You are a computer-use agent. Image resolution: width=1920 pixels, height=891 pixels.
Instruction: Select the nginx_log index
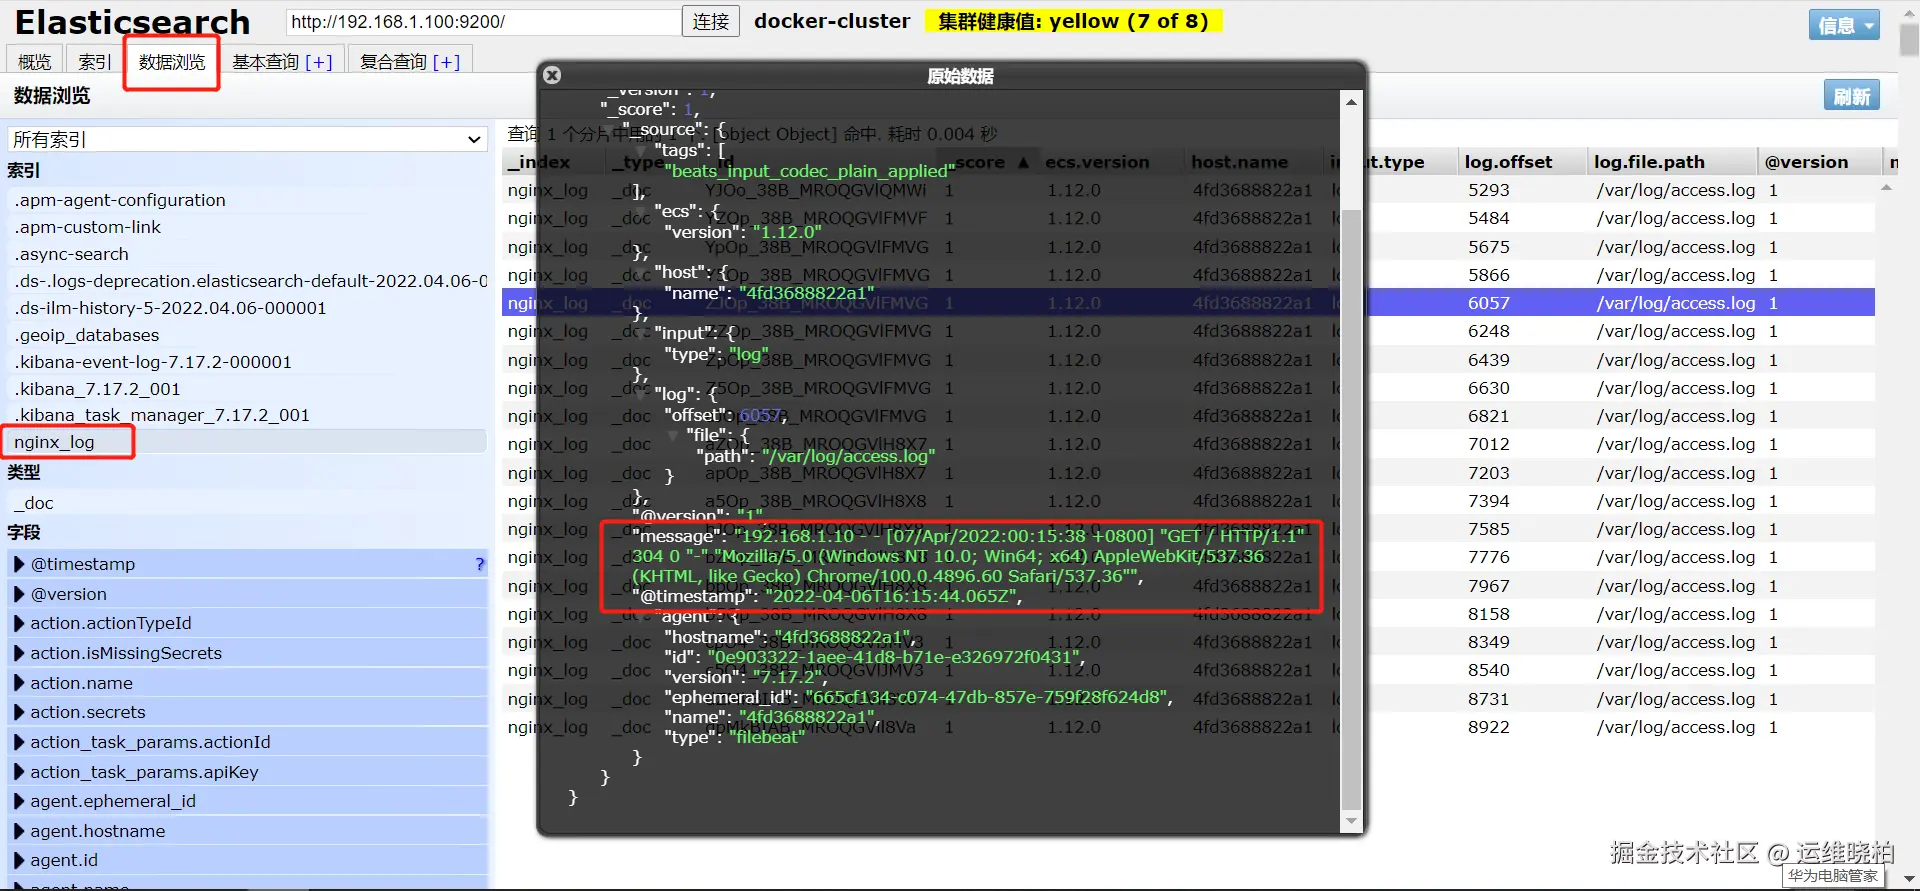tap(247, 442)
